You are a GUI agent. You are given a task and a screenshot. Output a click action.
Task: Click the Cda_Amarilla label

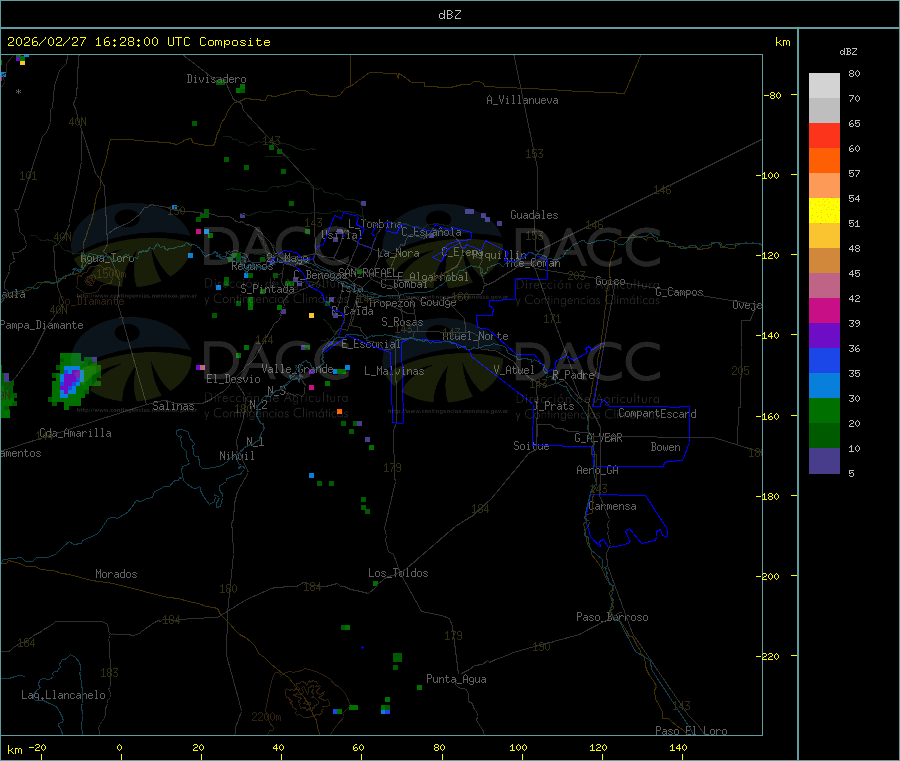75,433
